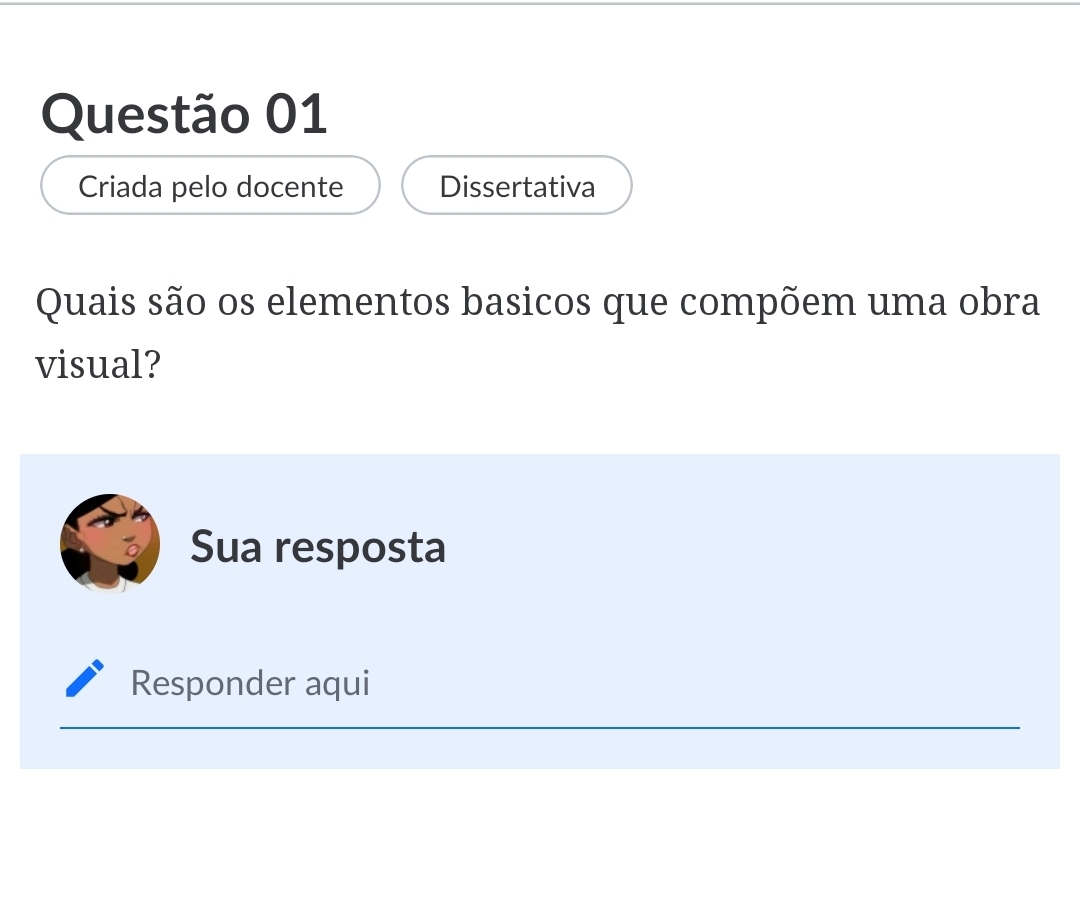Focus the "Responder aqui" answer field
Screen dimensions: 1080x897
click(560, 684)
